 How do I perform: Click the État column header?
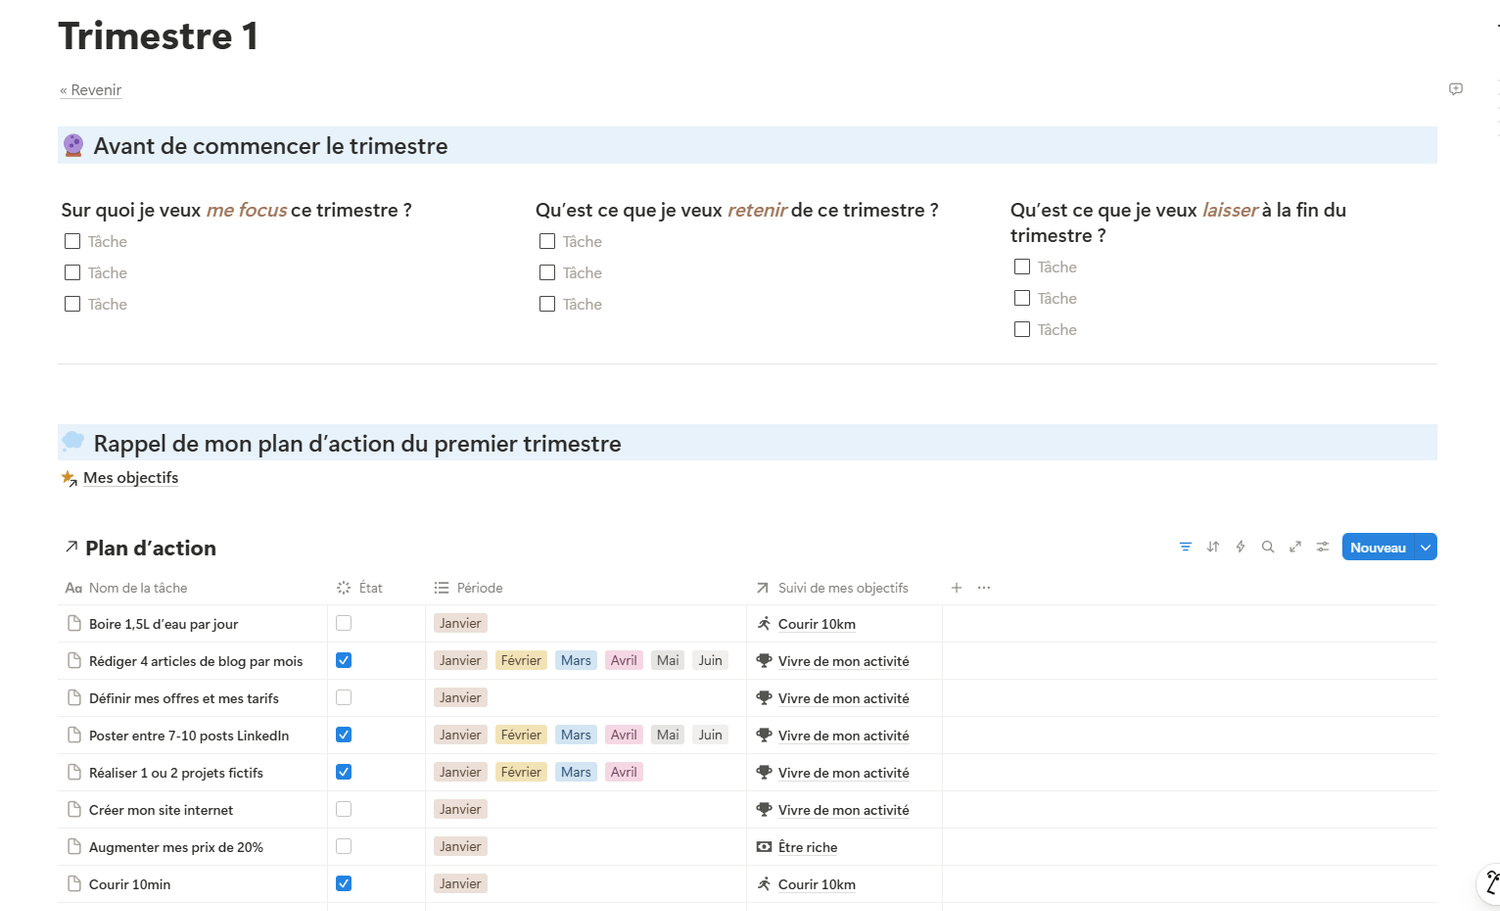click(x=370, y=588)
